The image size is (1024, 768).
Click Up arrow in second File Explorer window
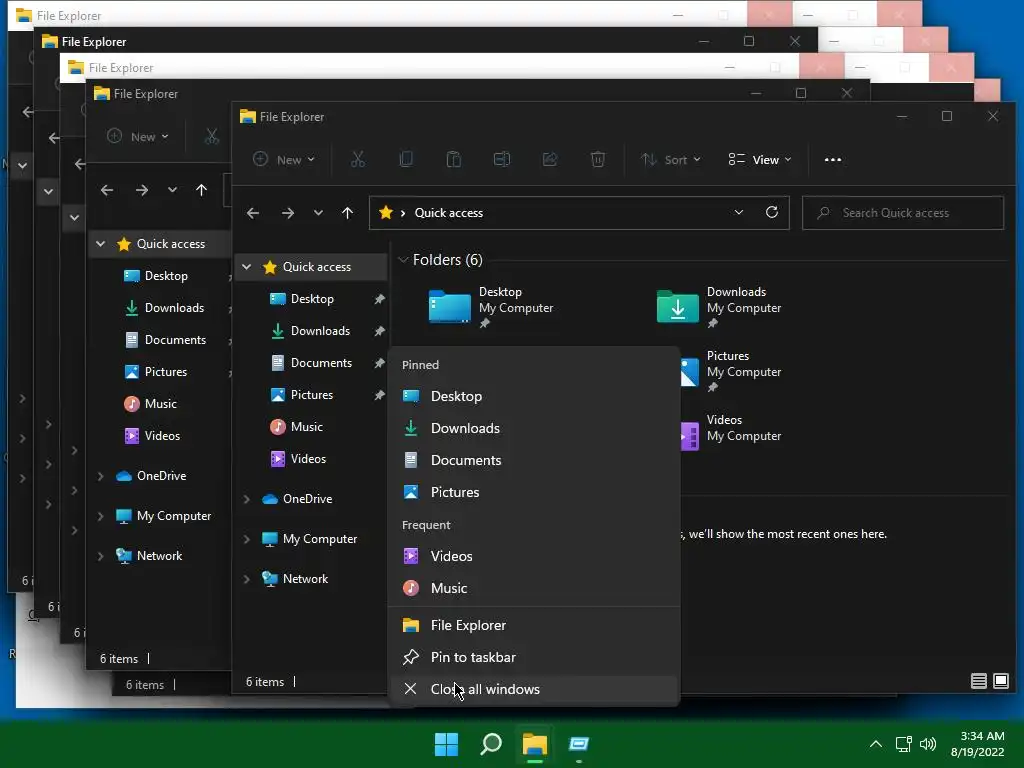click(x=201, y=190)
